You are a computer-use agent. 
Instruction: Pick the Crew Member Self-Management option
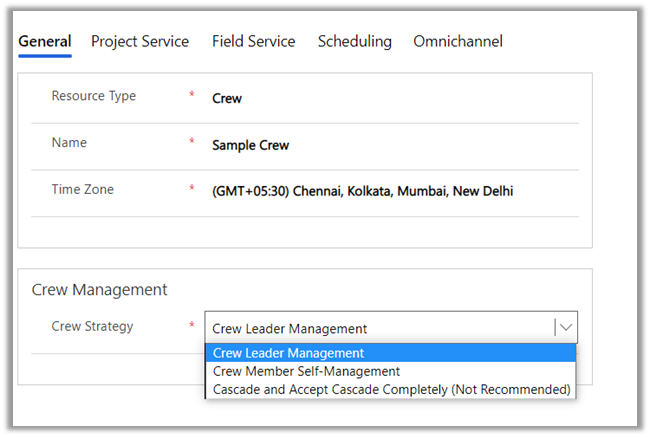point(306,371)
